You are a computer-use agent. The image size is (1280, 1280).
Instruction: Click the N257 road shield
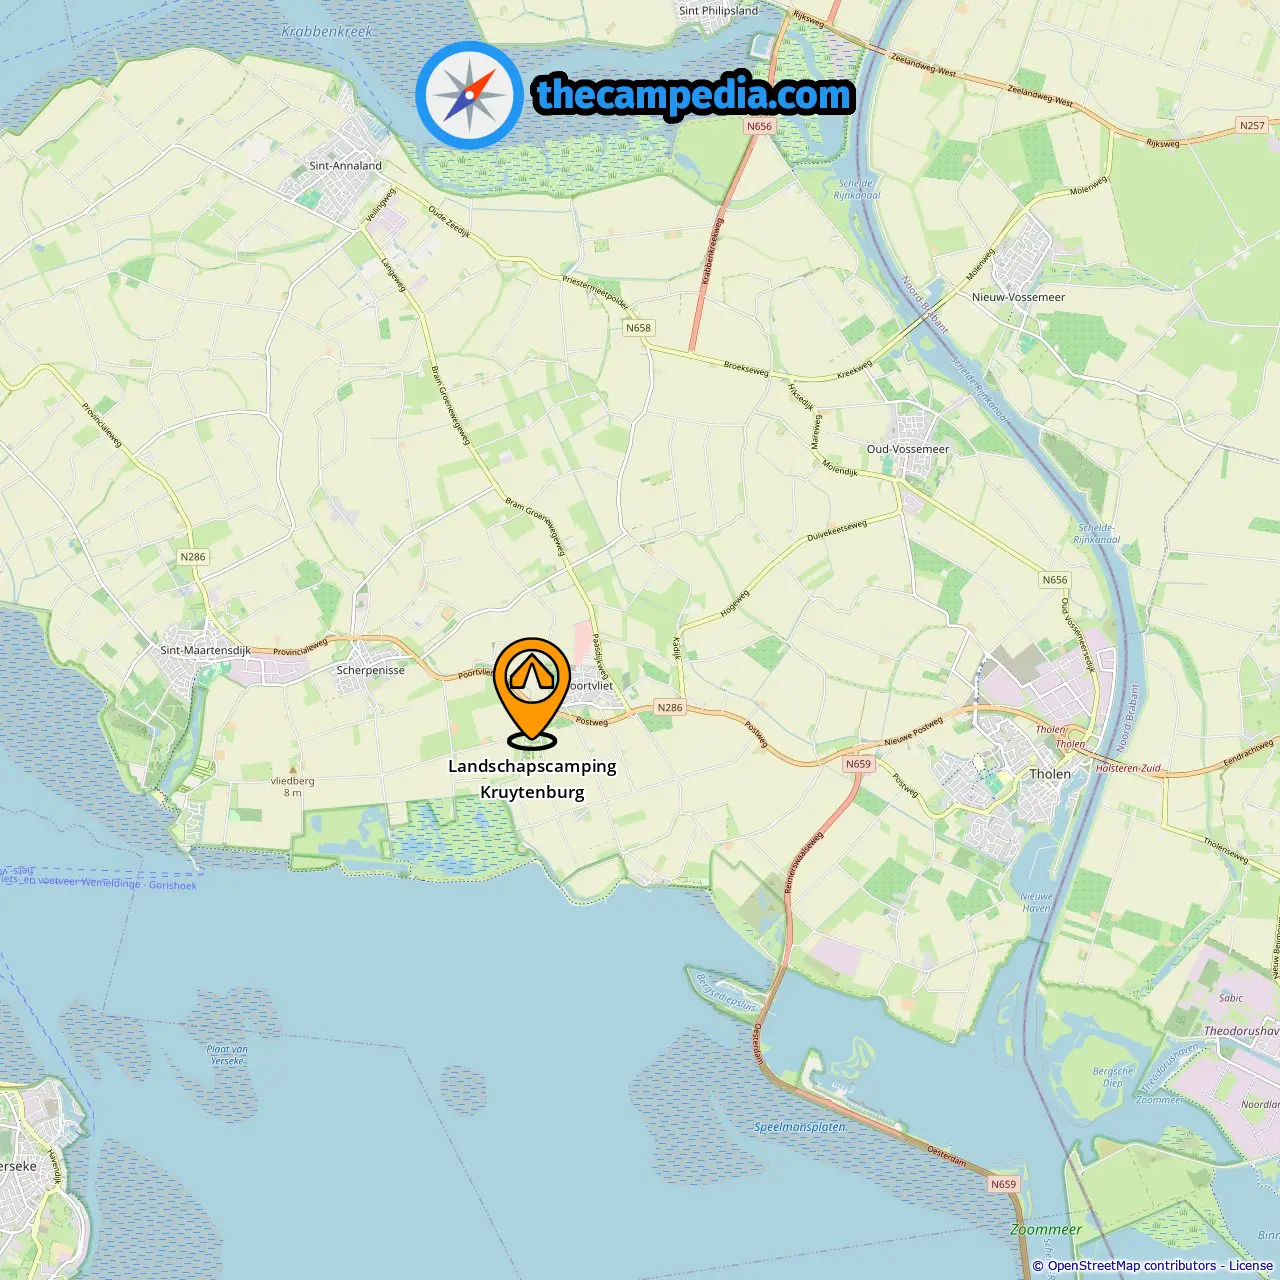(1252, 126)
